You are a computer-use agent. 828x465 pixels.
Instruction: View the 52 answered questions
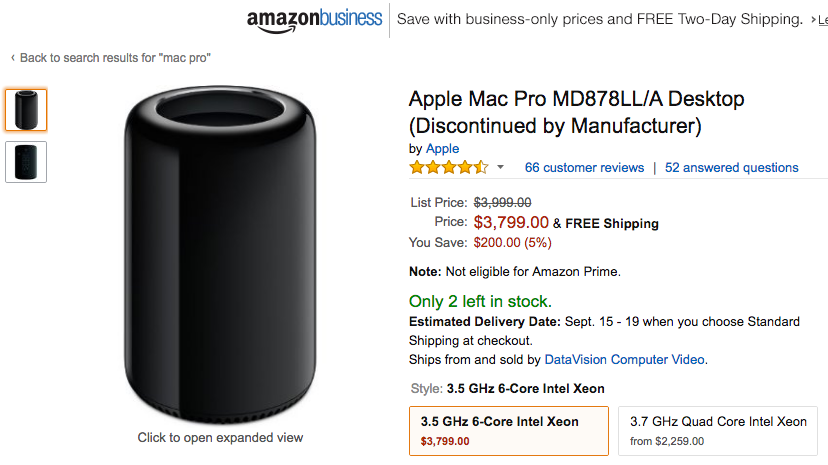click(731, 167)
